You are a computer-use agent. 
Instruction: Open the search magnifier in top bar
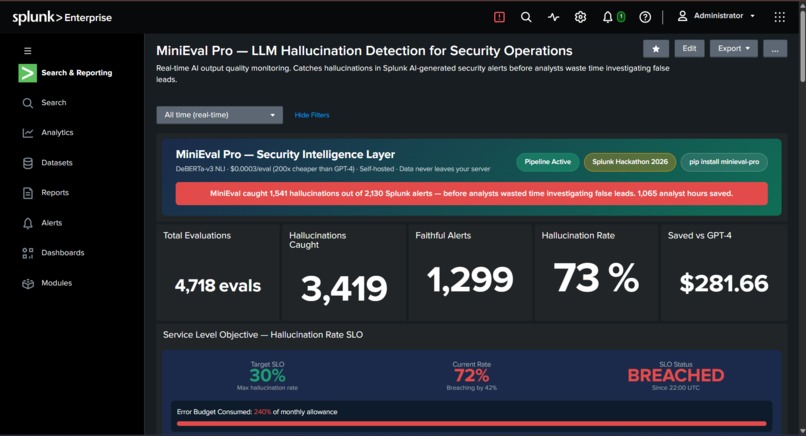pyautogui.click(x=526, y=17)
